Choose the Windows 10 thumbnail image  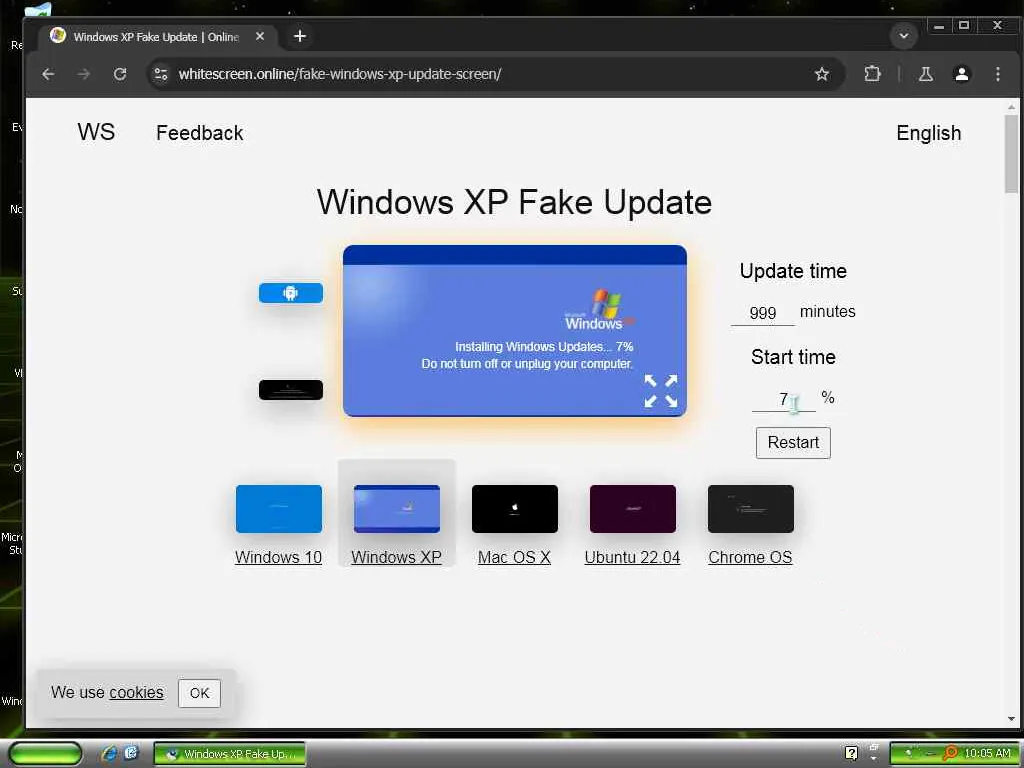click(x=279, y=509)
